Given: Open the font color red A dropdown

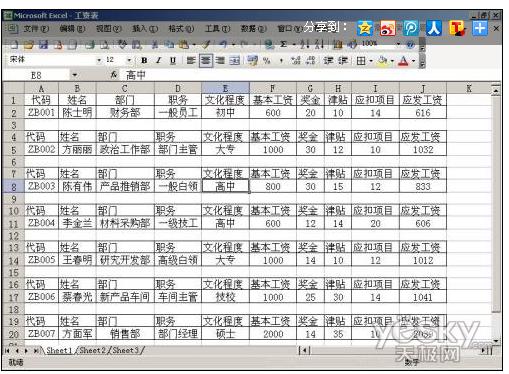Looking at the screenshot, I should [x=413, y=61].
